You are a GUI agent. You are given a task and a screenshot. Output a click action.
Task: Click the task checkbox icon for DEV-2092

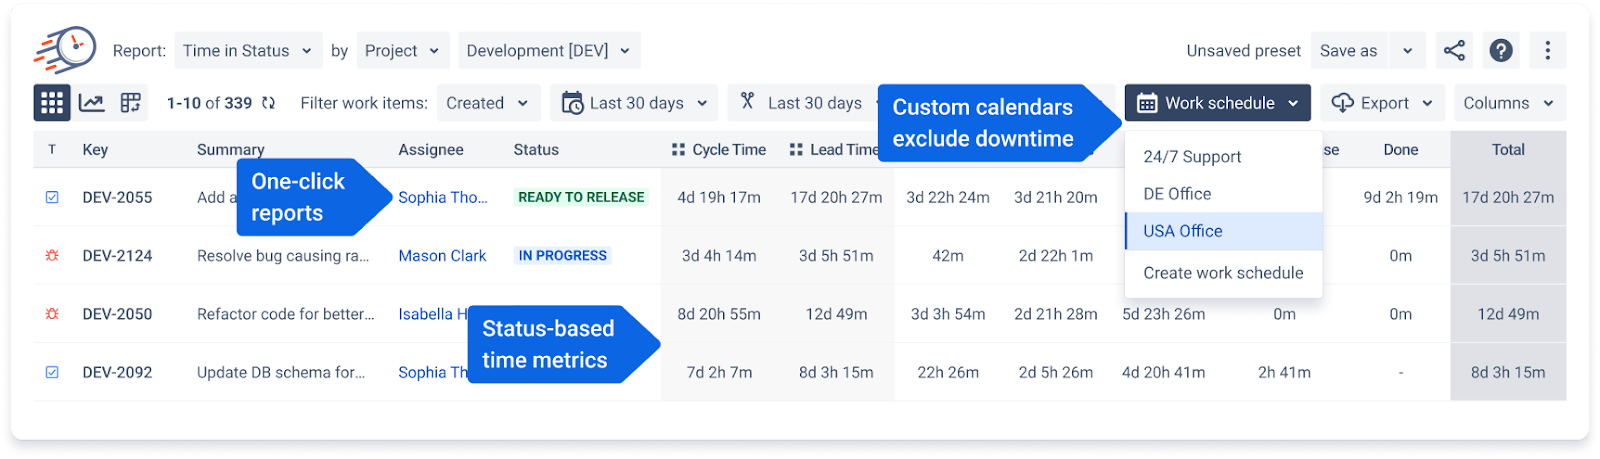(52, 372)
